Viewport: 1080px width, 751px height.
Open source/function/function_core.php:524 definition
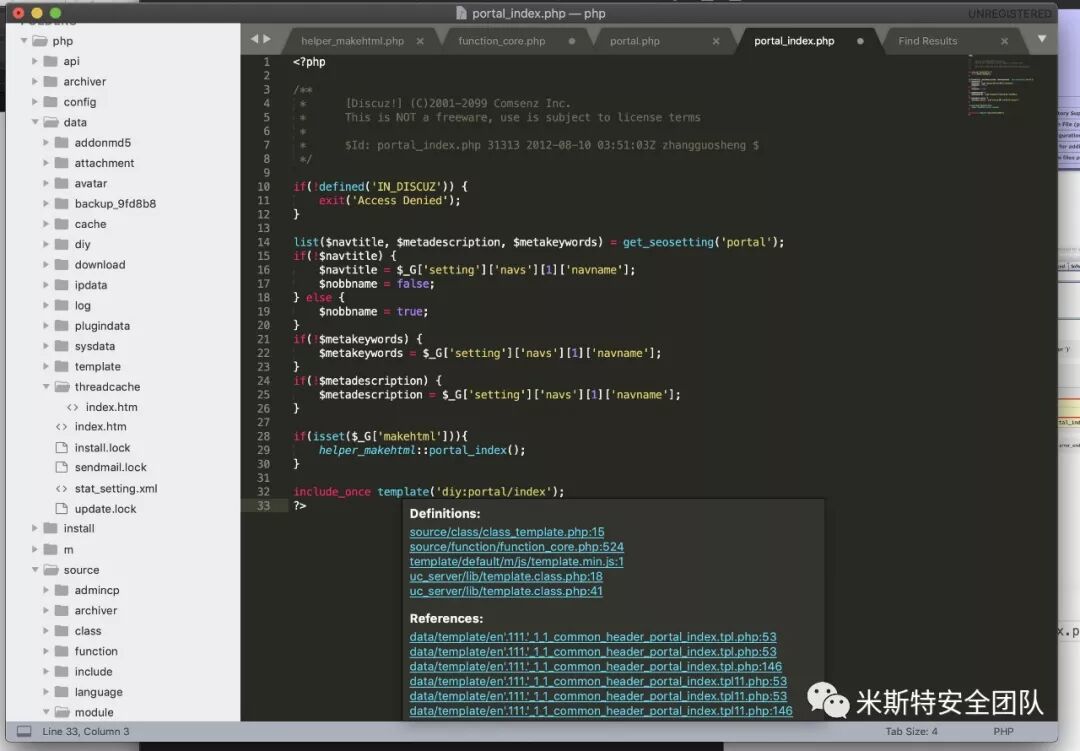(517, 547)
